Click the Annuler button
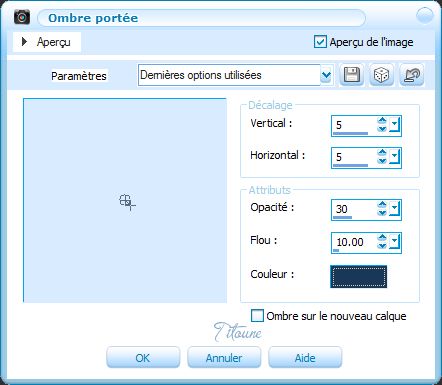The image size is (442, 385). [x=224, y=358]
